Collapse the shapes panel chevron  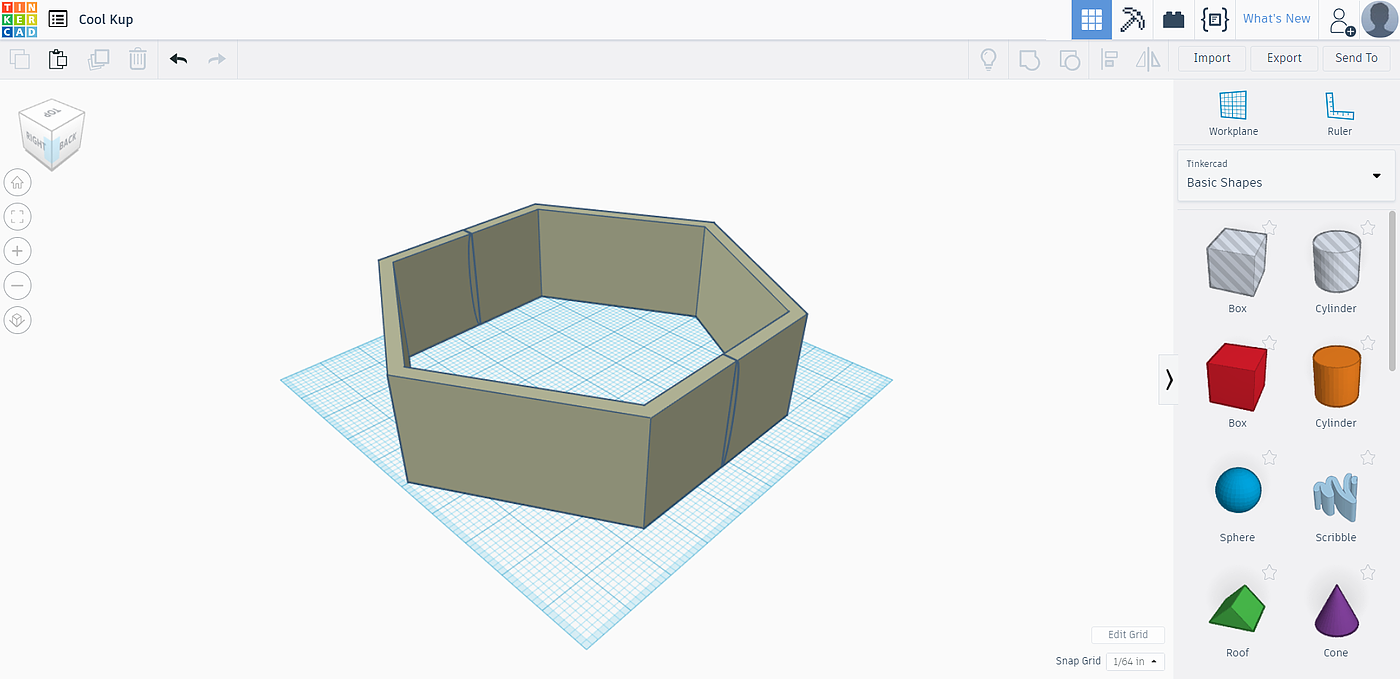[1168, 379]
